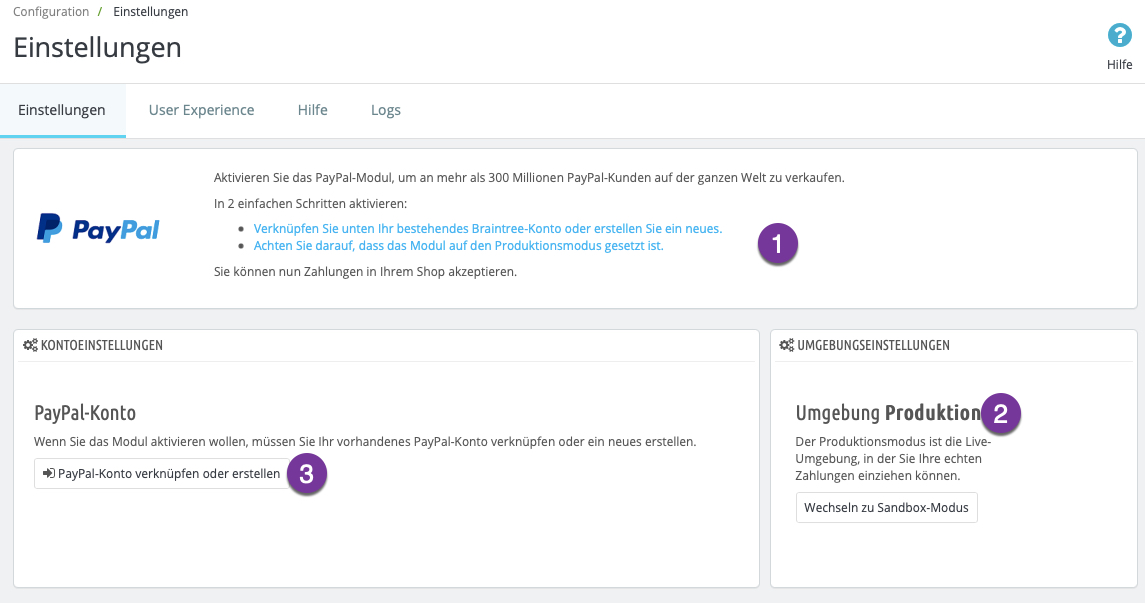This screenshot has width=1145, height=603.
Task: Click Wechseln zu Sandbox-Modus button
Action: (x=886, y=507)
